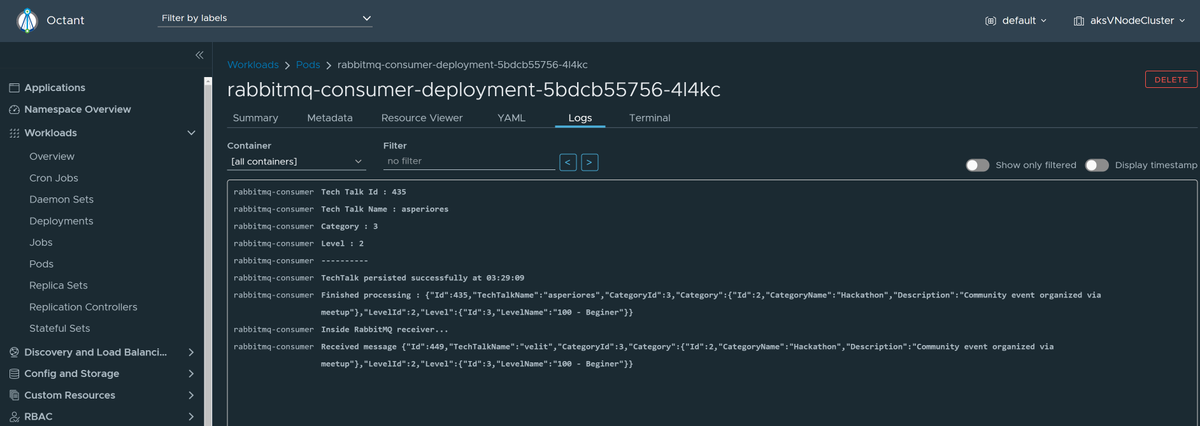Click 'Inside RabbitMQ receiver...' log line
This screenshot has width=1200, height=426.
385,329
